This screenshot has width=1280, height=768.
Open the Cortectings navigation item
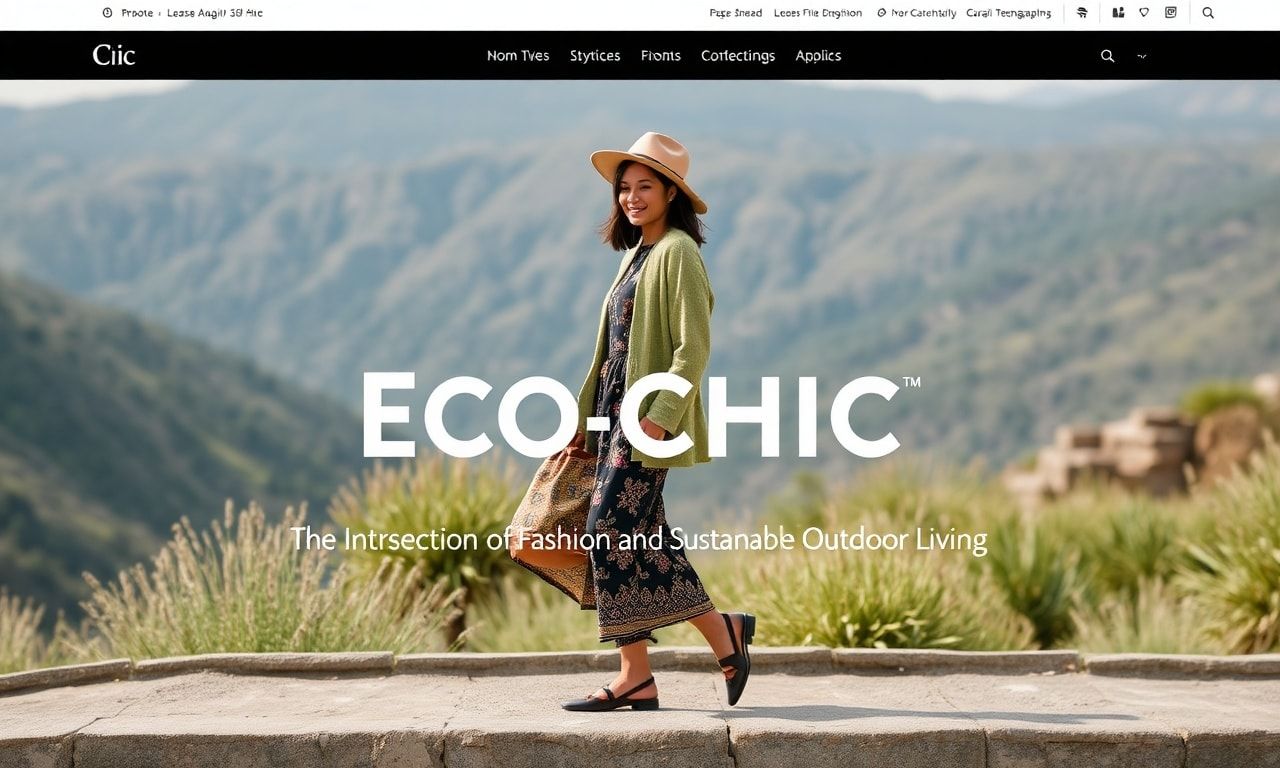point(738,56)
